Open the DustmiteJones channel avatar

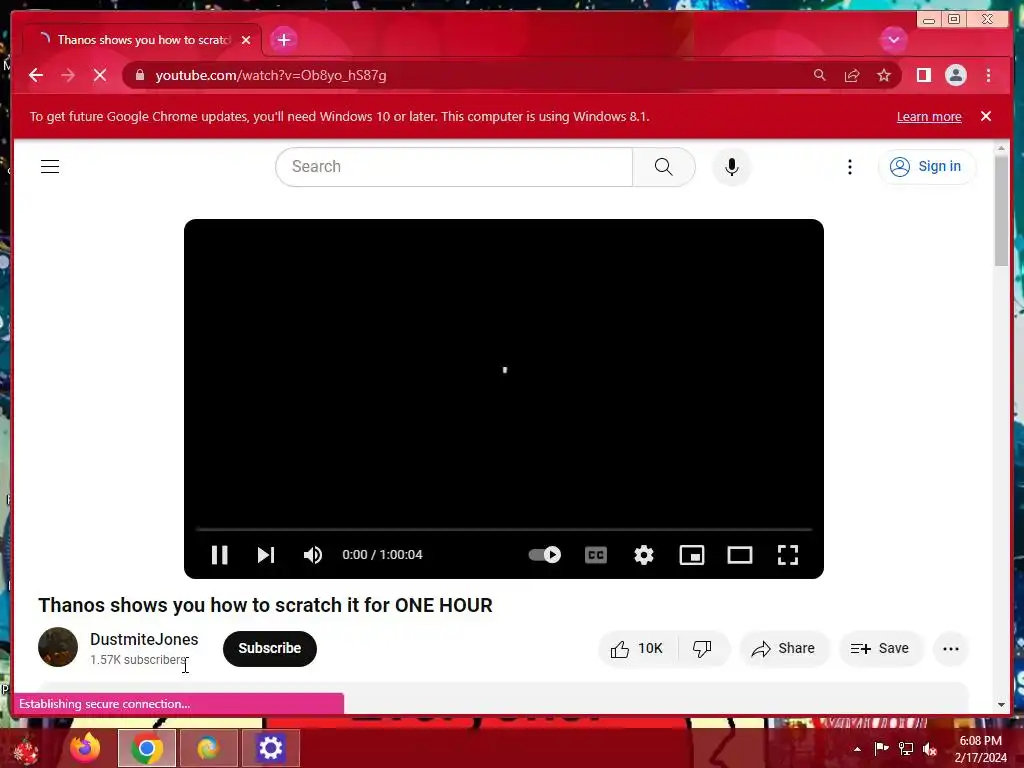58,647
